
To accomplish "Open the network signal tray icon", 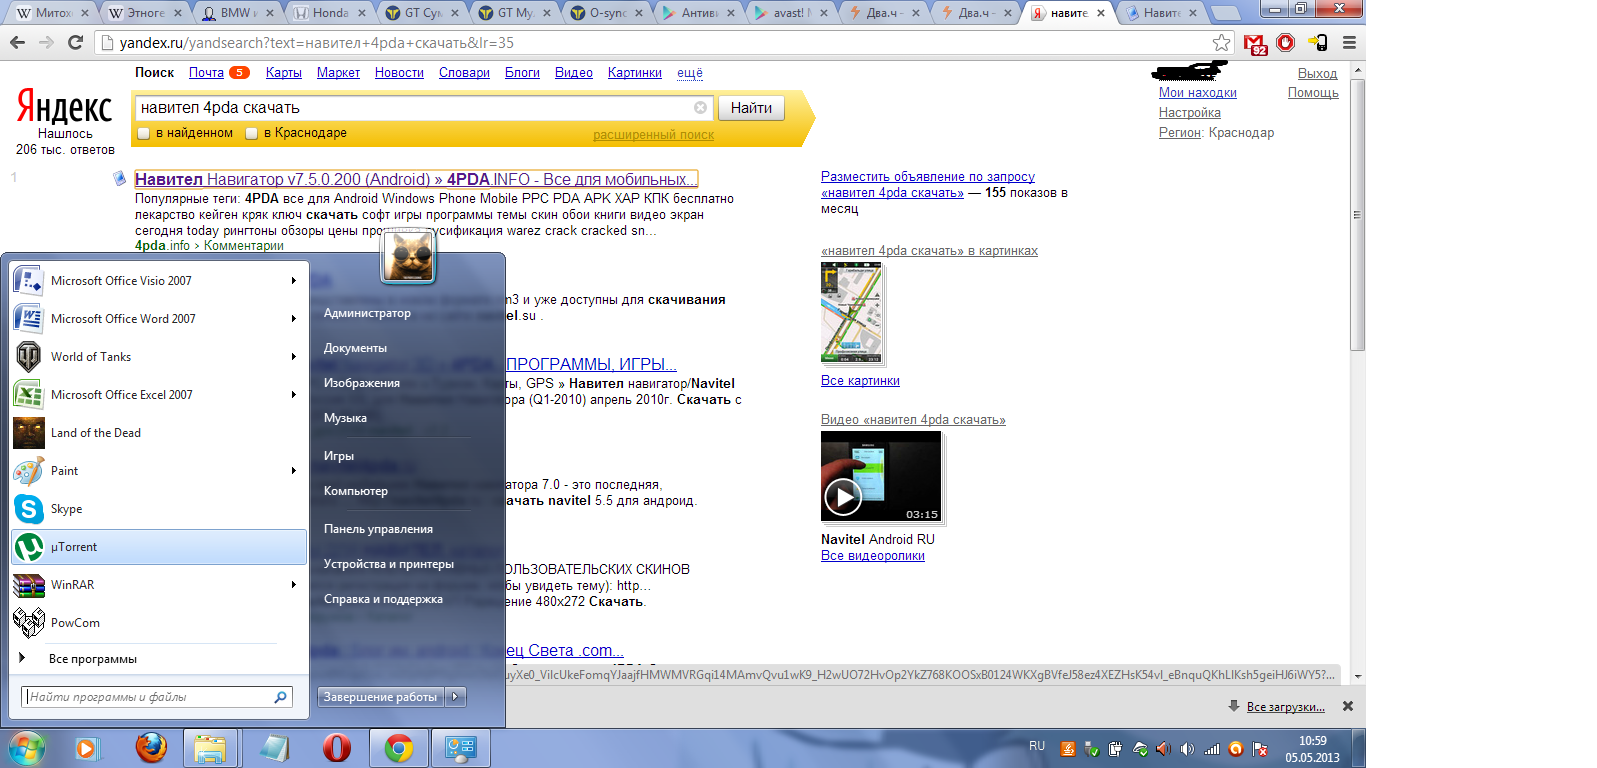I will (x=1212, y=748).
